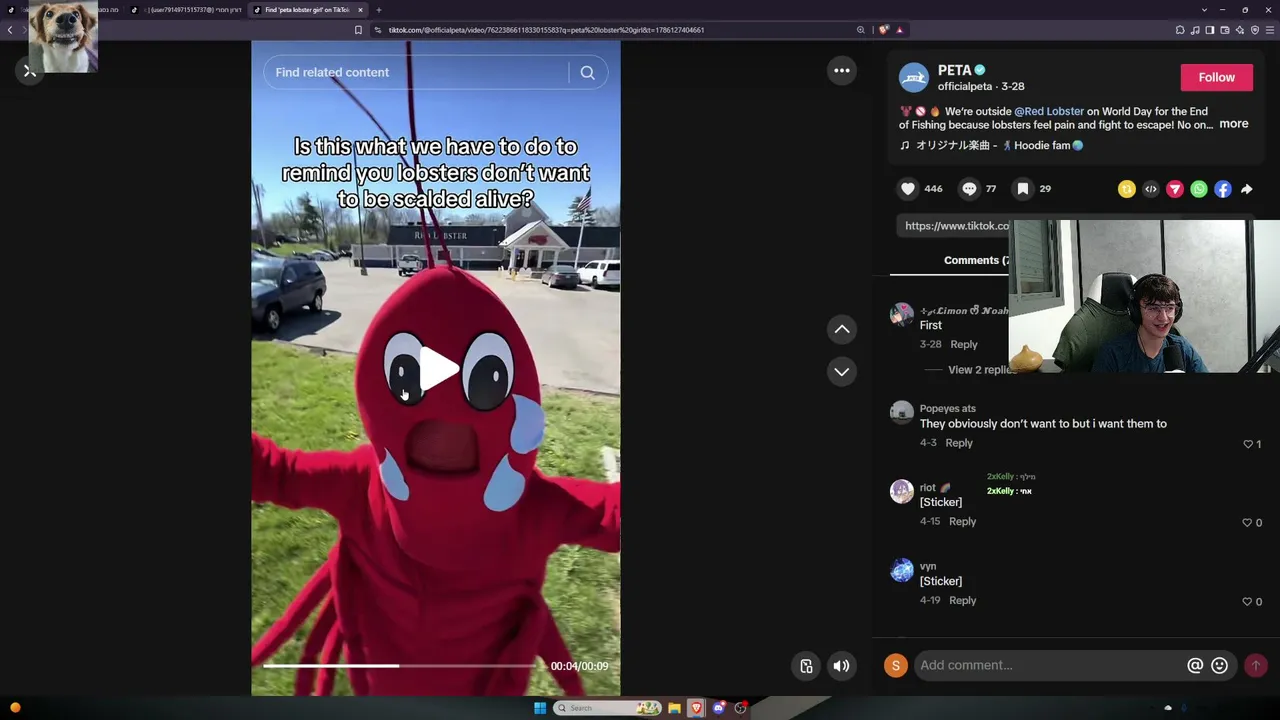Open more share options arrow
This screenshot has width=1280, height=720.
1247,189
